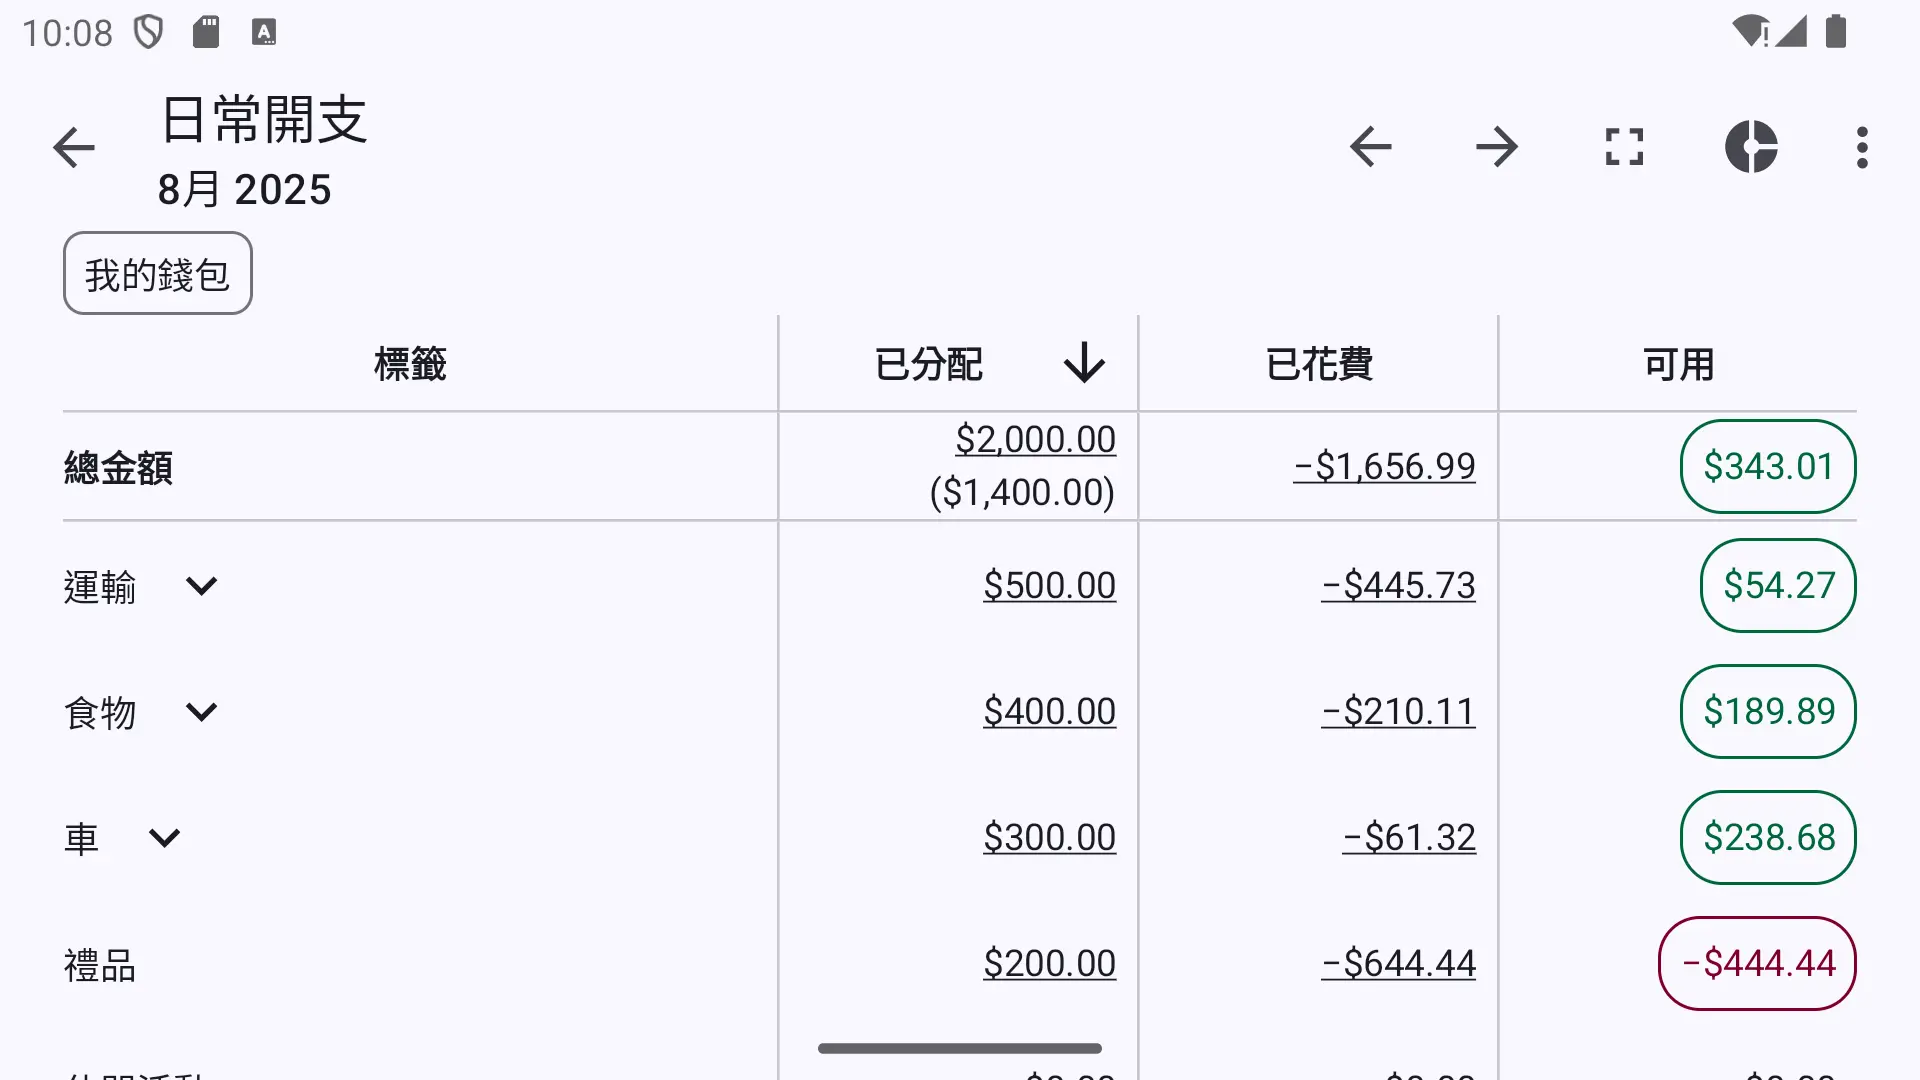Sort by the 已花費 column header
This screenshot has height=1080, width=1920.
[1318, 364]
